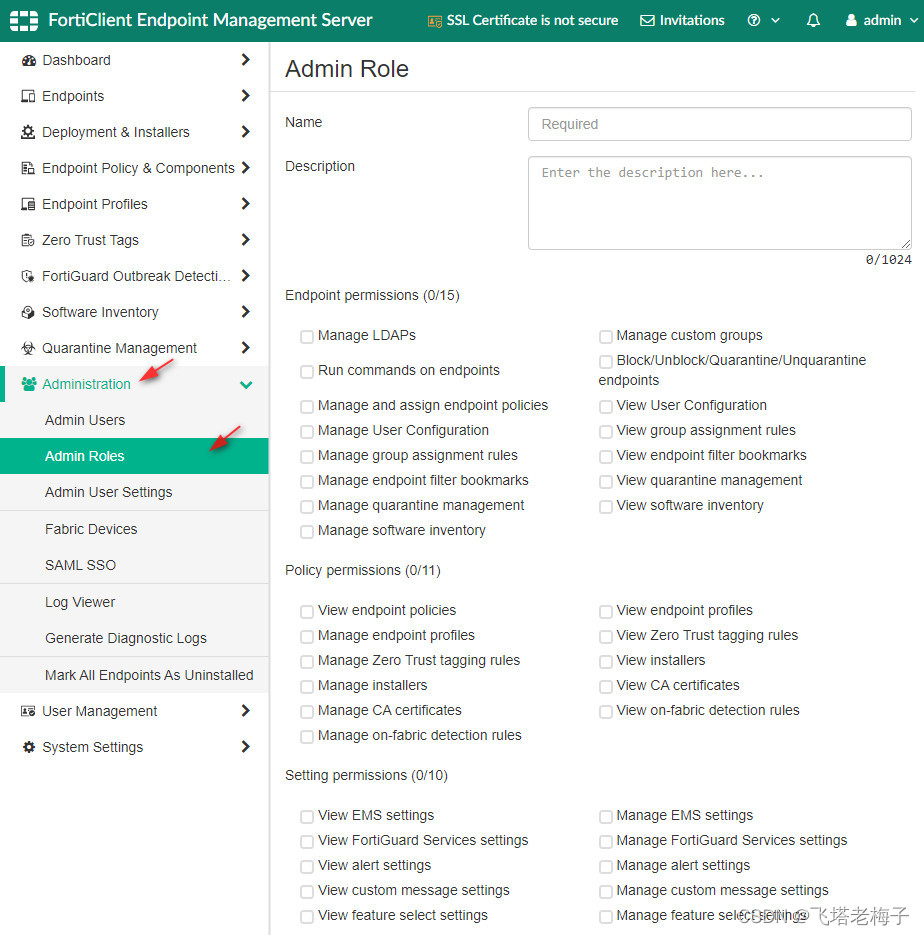The height and width of the screenshot is (935, 924).
Task: Tick Manage installers permission
Action: tap(307, 687)
